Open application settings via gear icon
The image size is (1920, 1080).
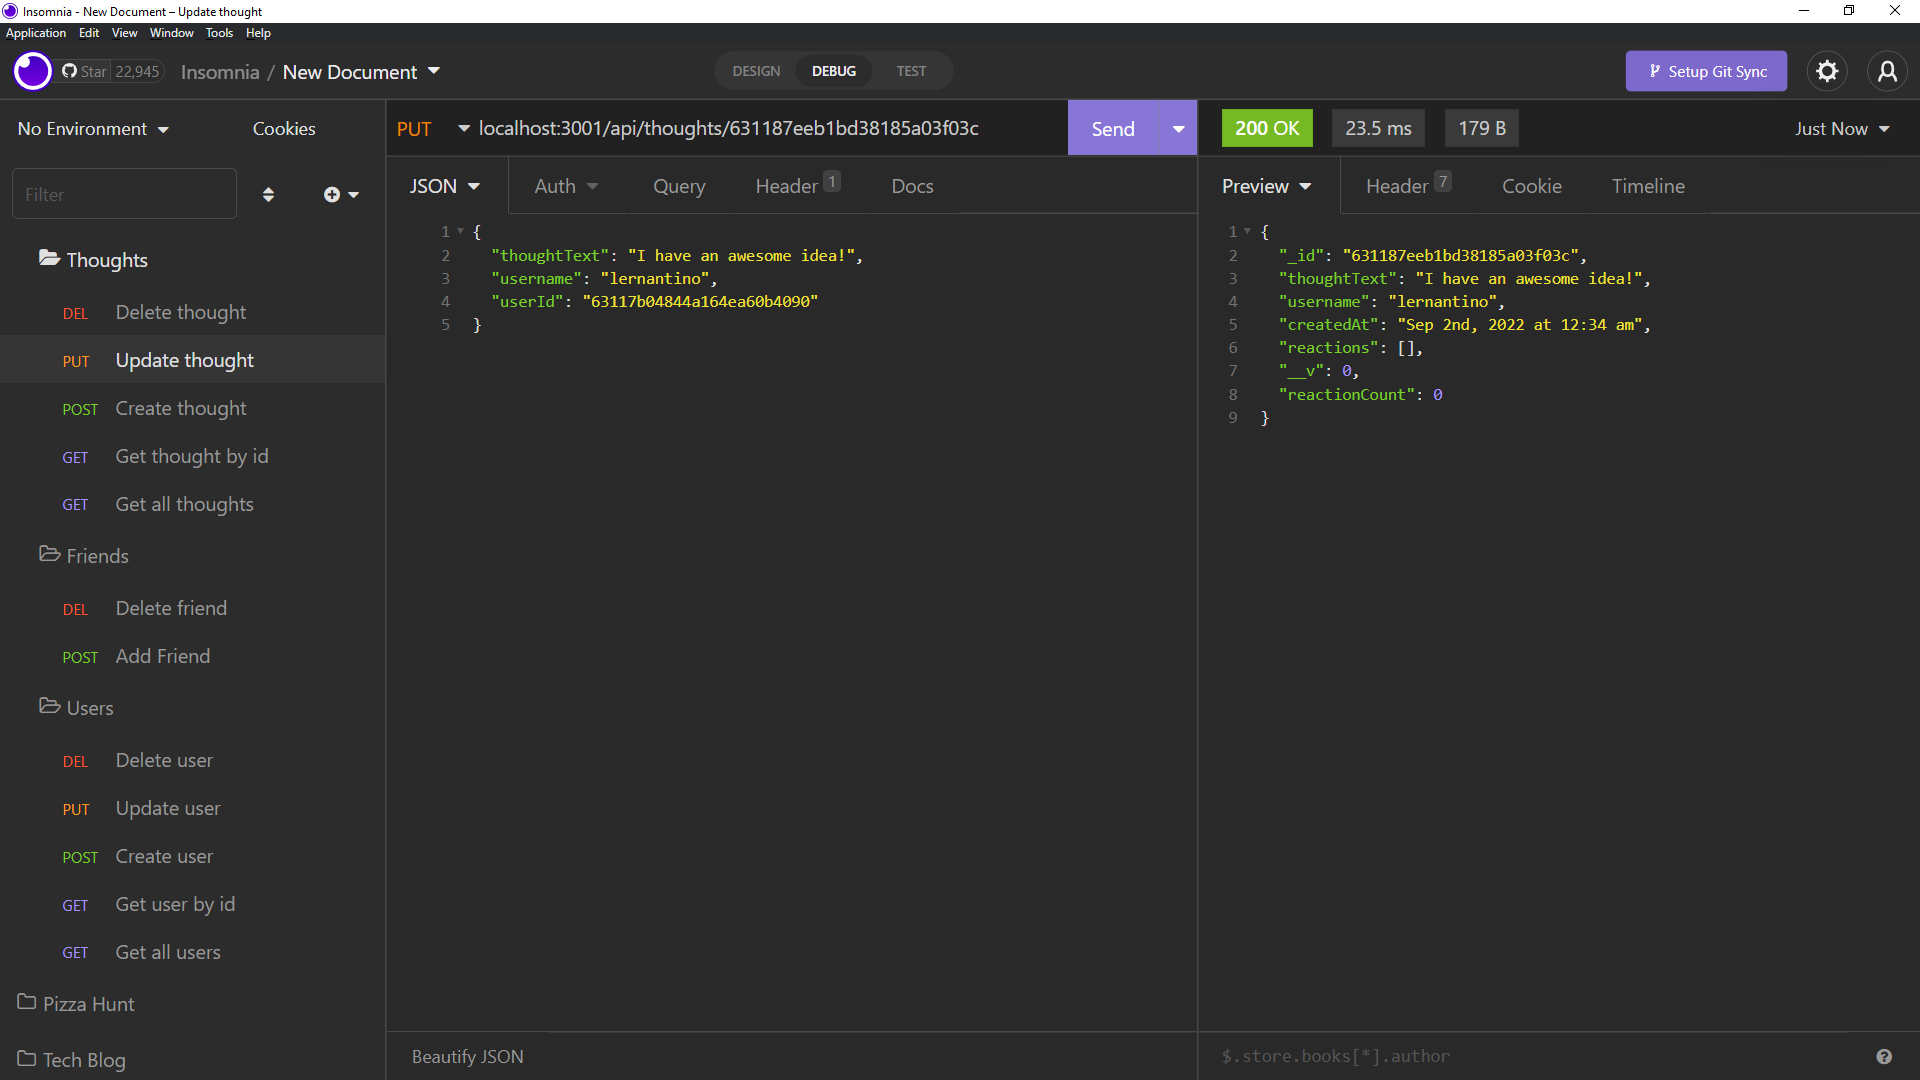1827,71
